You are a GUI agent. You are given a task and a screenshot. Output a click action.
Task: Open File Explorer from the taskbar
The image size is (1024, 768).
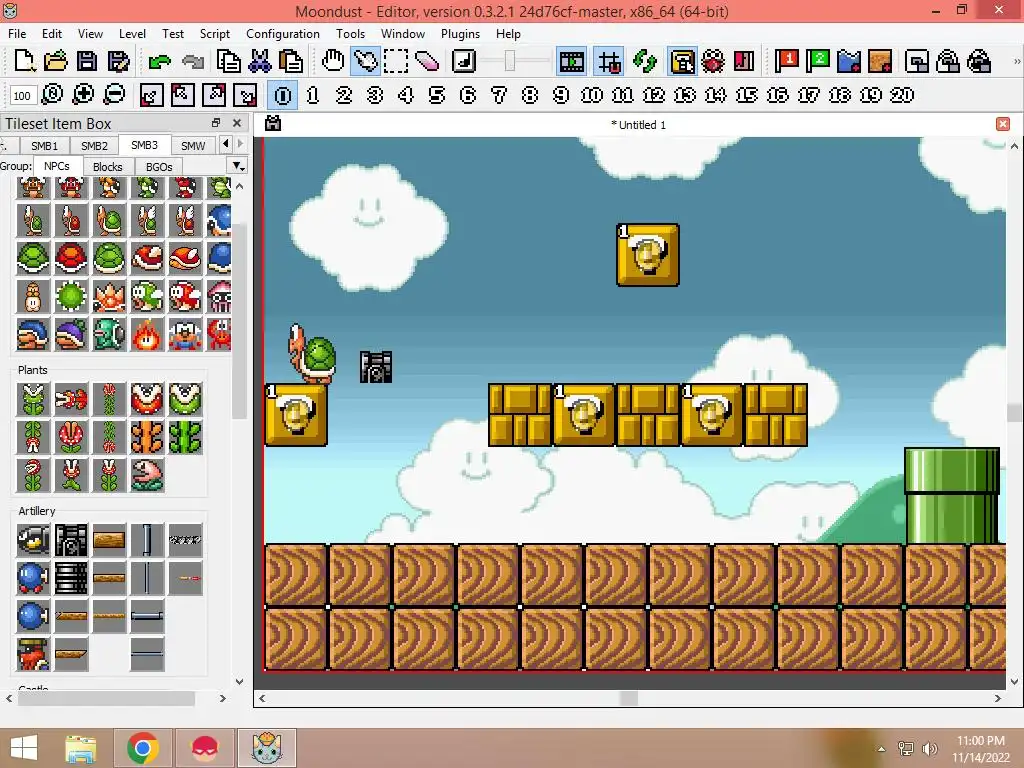(81, 748)
